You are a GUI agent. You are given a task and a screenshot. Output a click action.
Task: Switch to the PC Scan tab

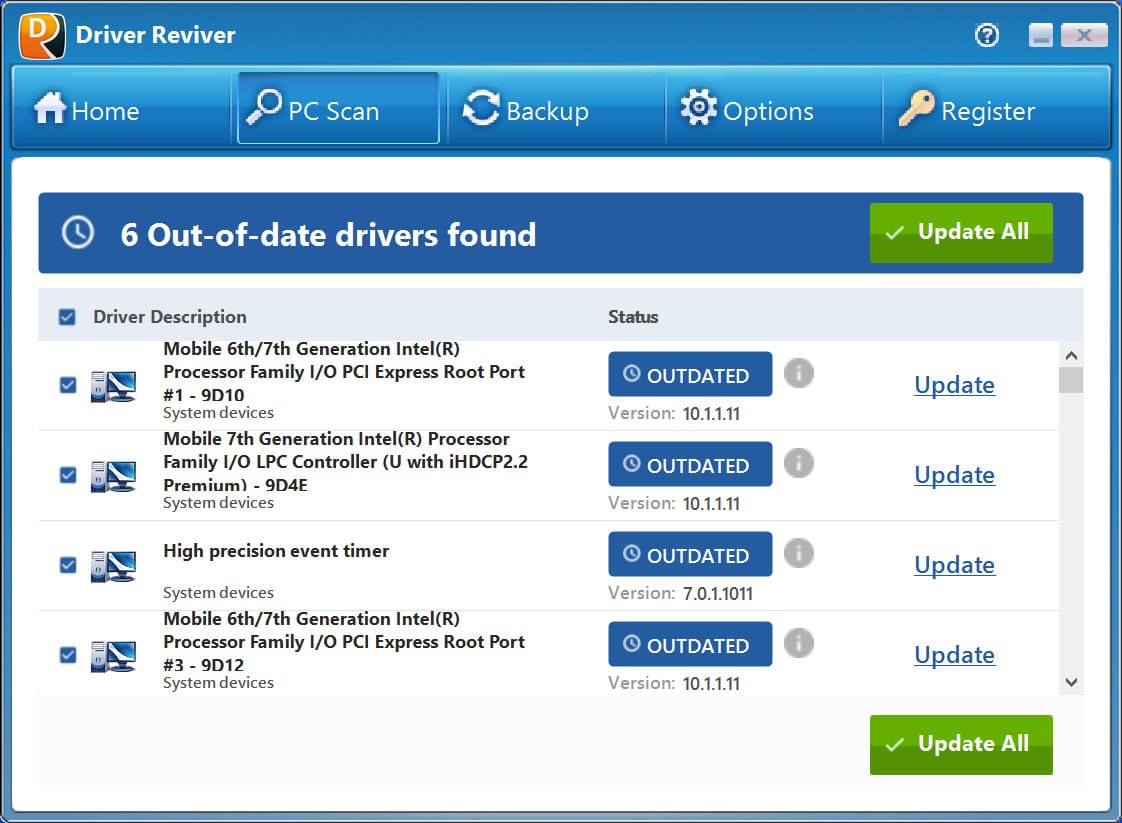[x=338, y=108]
